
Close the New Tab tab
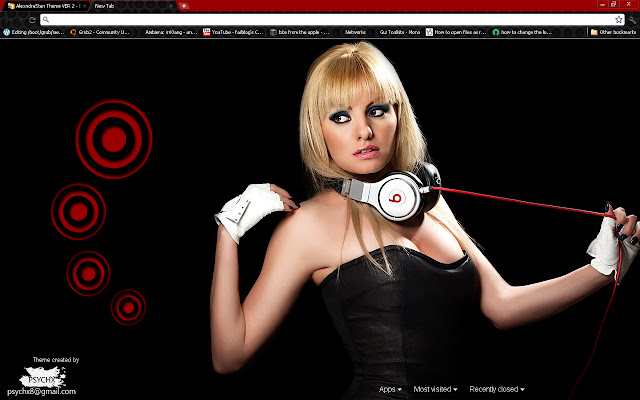point(171,6)
